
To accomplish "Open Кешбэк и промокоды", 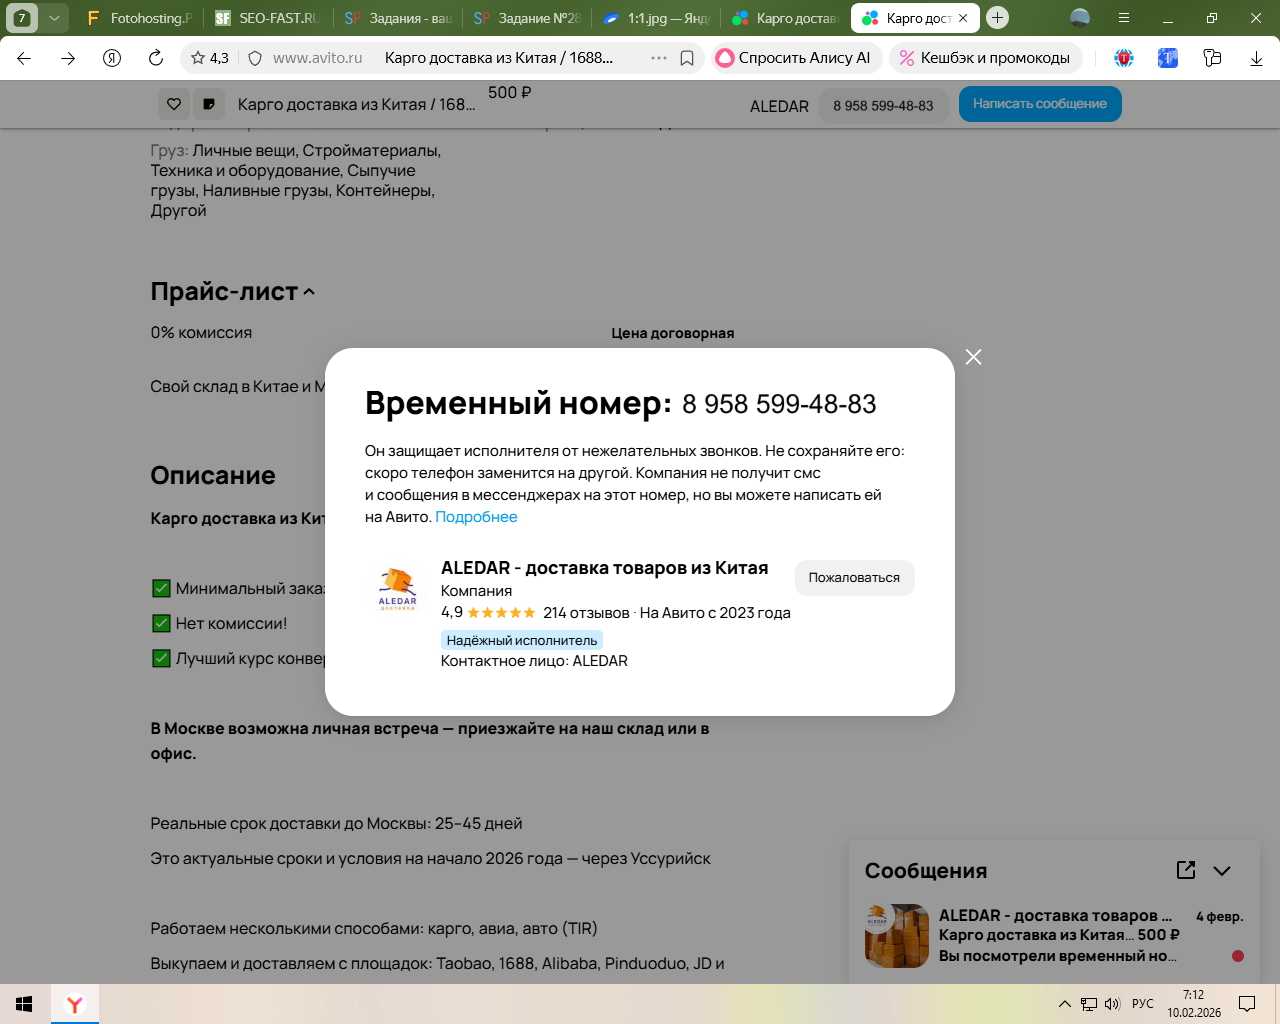I will tap(986, 58).
